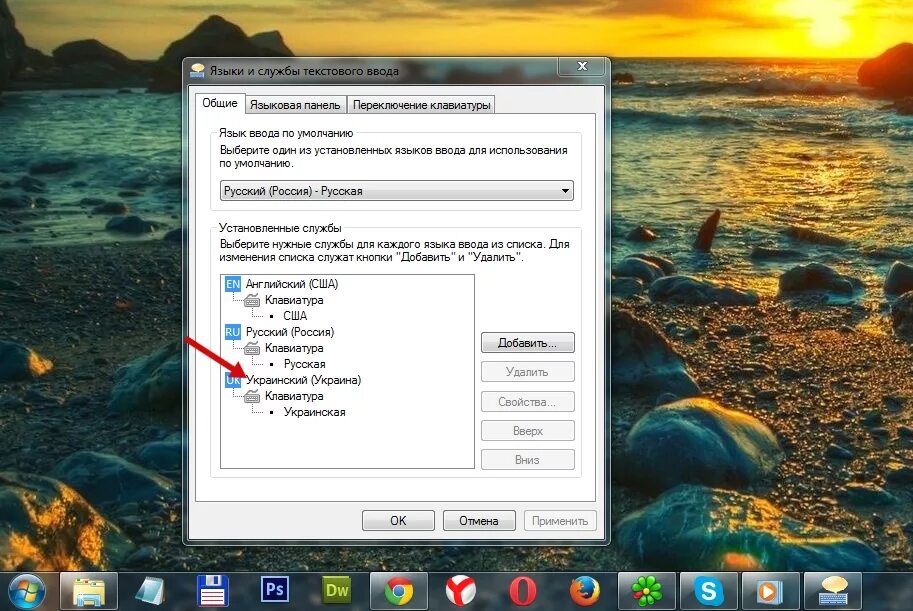
Task: Select the Украинская keyboard layout
Action: [x=314, y=412]
